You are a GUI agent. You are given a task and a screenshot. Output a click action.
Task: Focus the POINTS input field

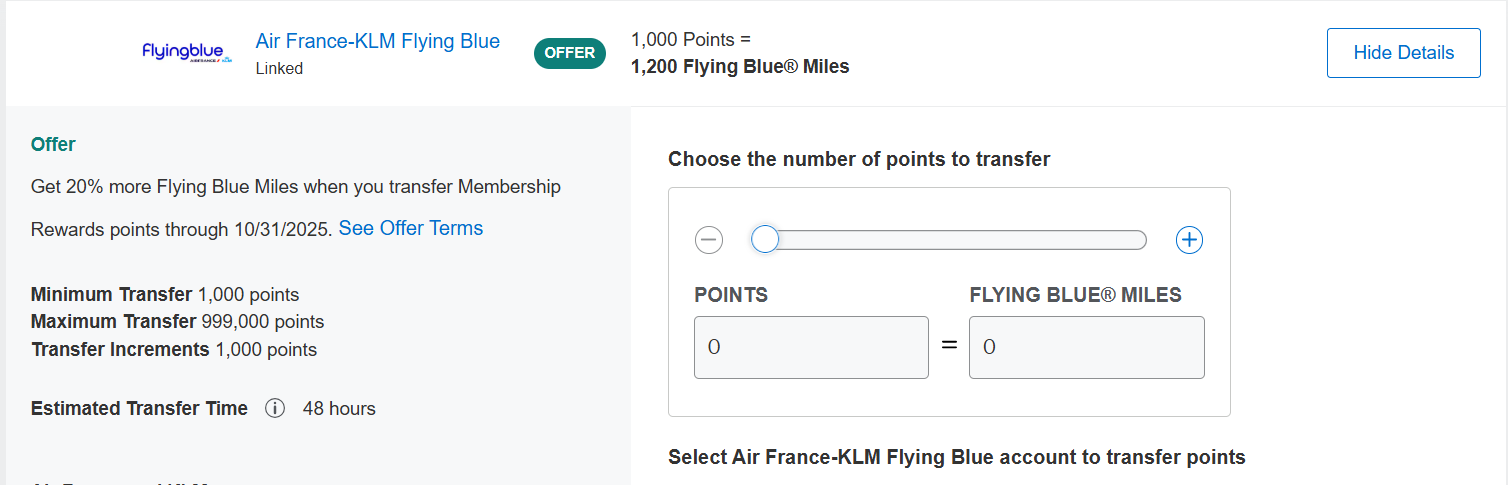coord(811,348)
